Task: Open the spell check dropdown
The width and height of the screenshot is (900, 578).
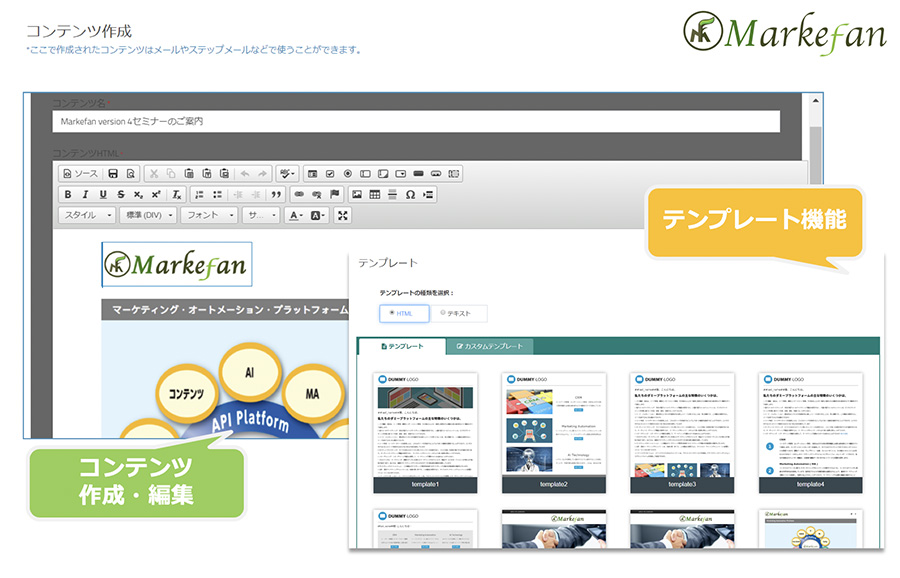Action: click(286, 173)
